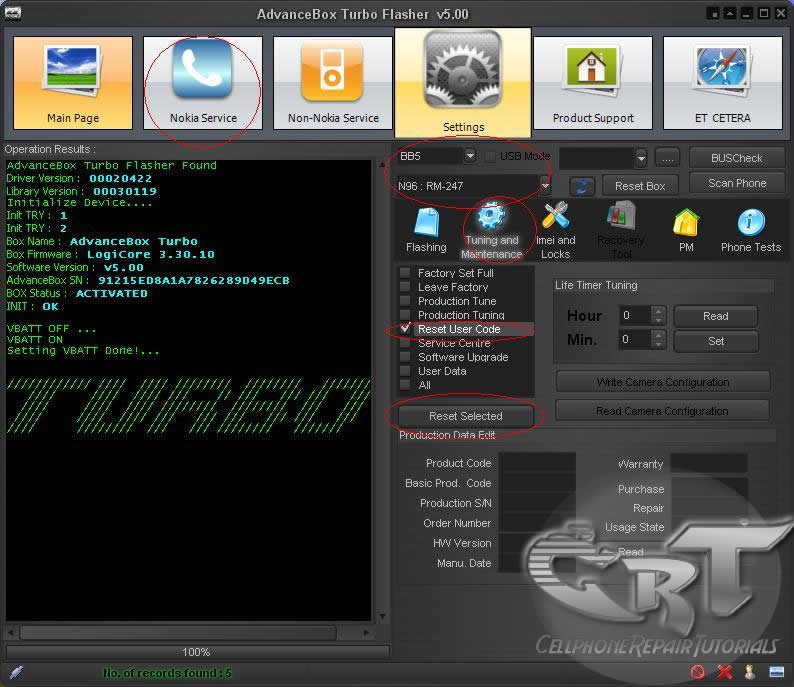This screenshot has width=794, height=687.
Task: Click the red prohibited circle status icon
Action: (x=697, y=672)
